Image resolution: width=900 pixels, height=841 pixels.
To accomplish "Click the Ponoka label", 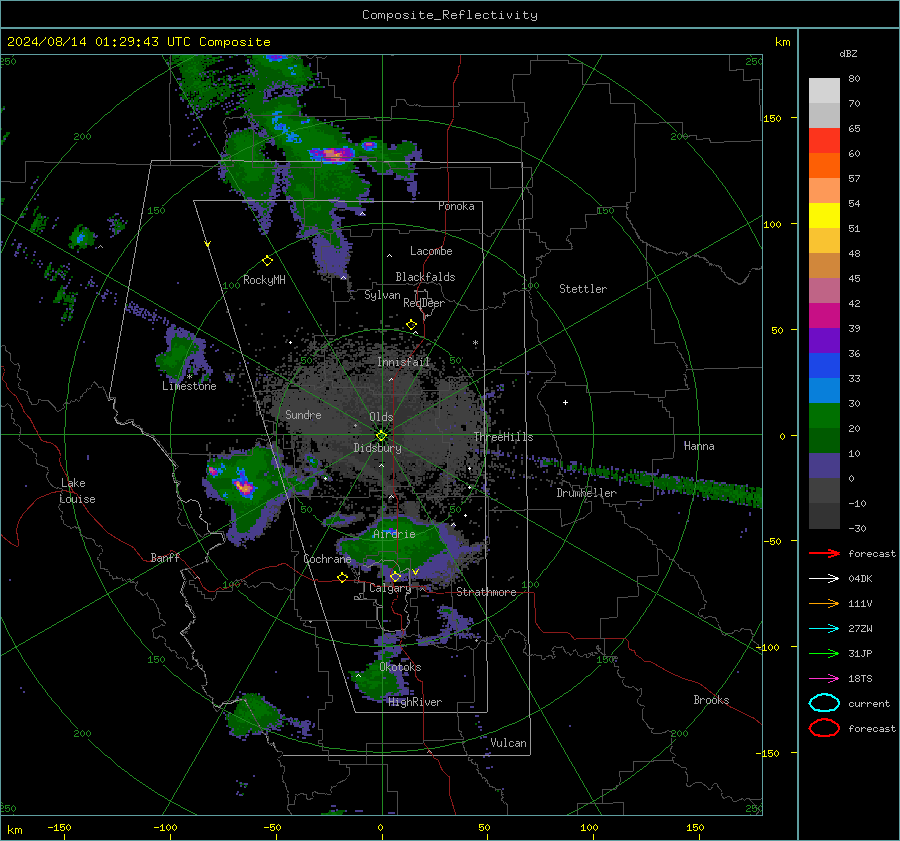I will (456, 206).
